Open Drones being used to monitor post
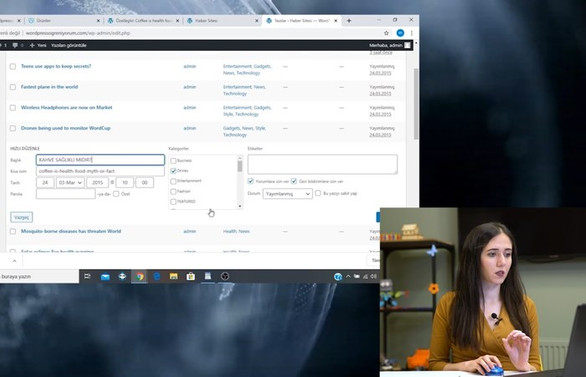This screenshot has width=586, height=377. tap(65, 128)
